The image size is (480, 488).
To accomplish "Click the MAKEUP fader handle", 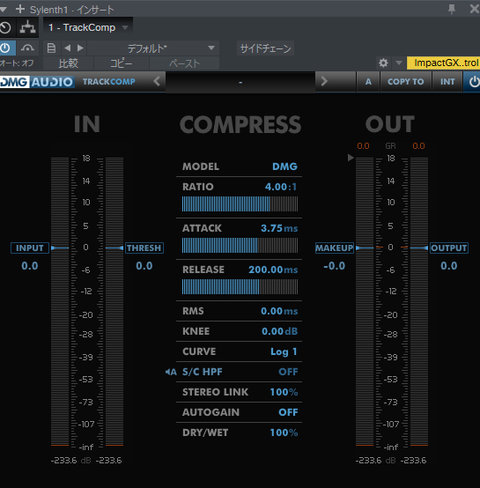I will click(334, 248).
